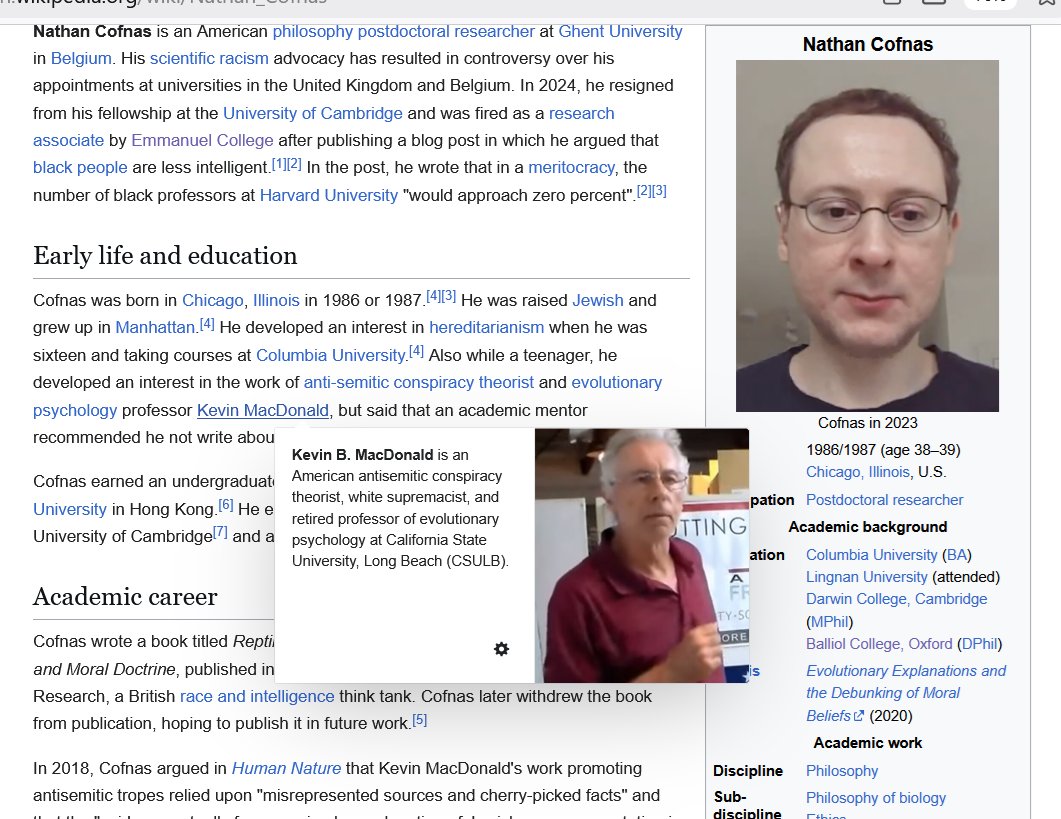Open the thesis Evolutionary Explanations link

click(x=905, y=693)
